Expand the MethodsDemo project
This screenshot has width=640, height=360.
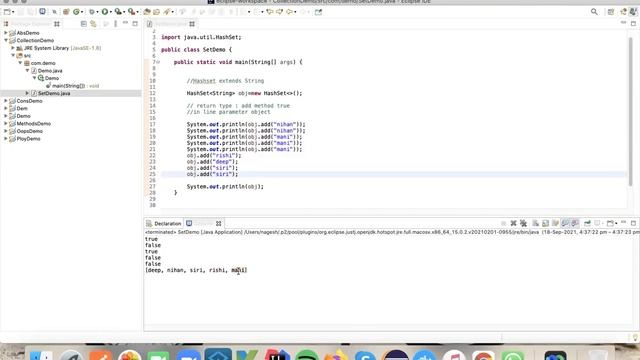point(6,123)
